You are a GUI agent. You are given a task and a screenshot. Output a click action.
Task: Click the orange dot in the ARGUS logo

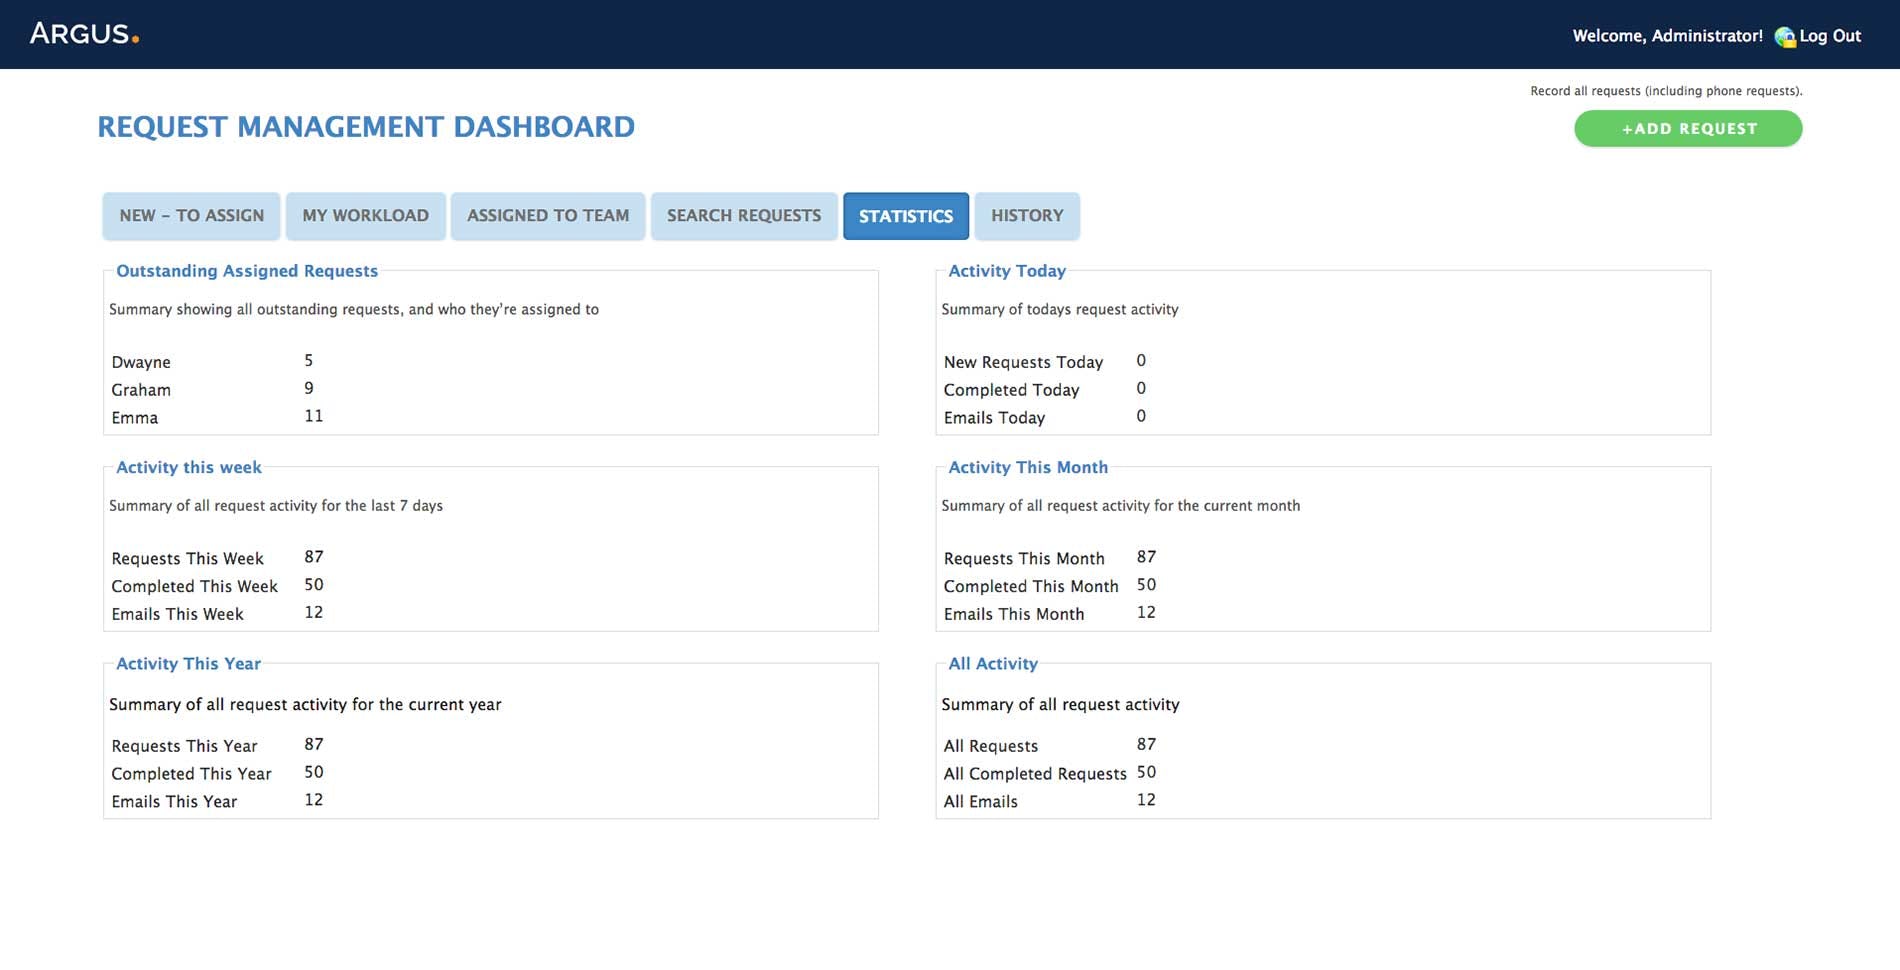135,38
